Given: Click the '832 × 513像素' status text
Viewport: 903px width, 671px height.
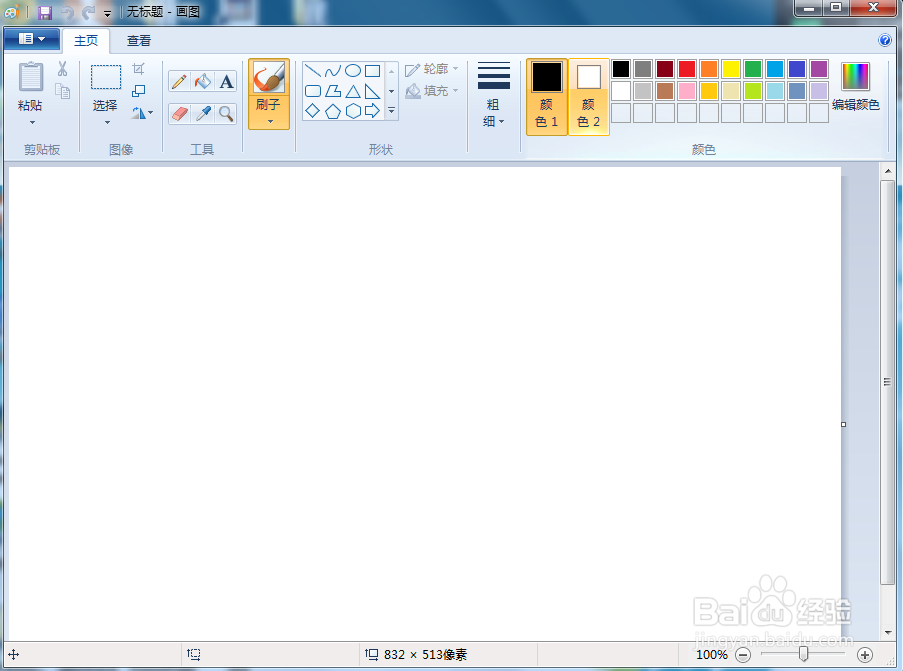Looking at the screenshot, I should pyautogui.click(x=425, y=655).
